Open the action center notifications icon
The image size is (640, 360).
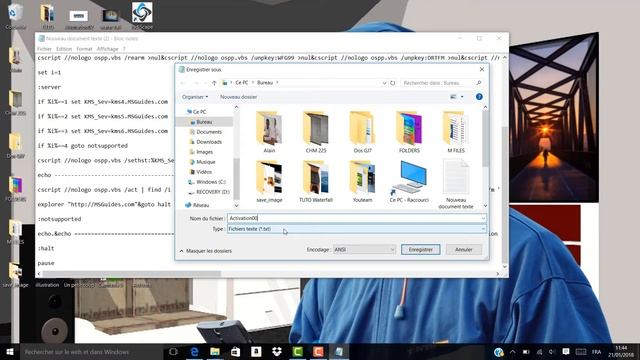coord(566,352)
